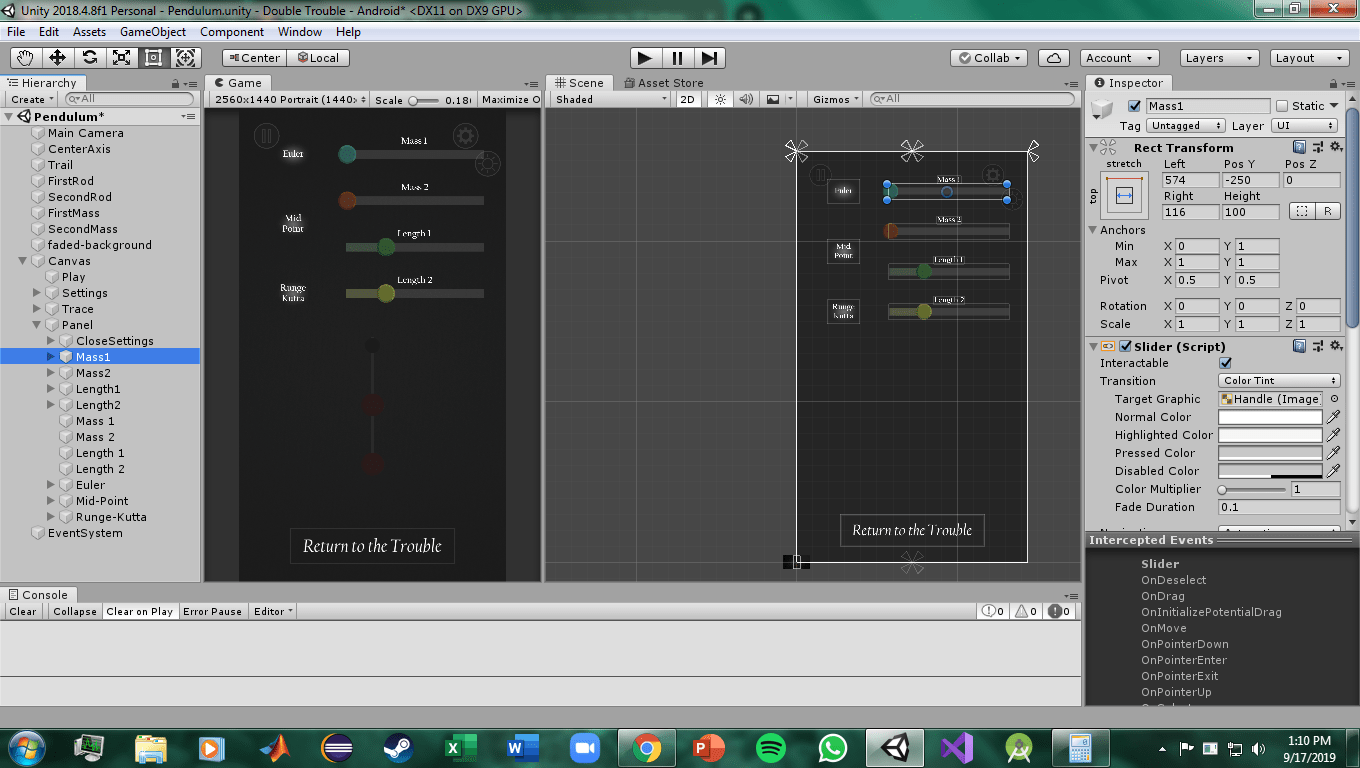This screenshot has width=1360, height=768.
Task: Open the Assets menu
Action: coord(89,32)
